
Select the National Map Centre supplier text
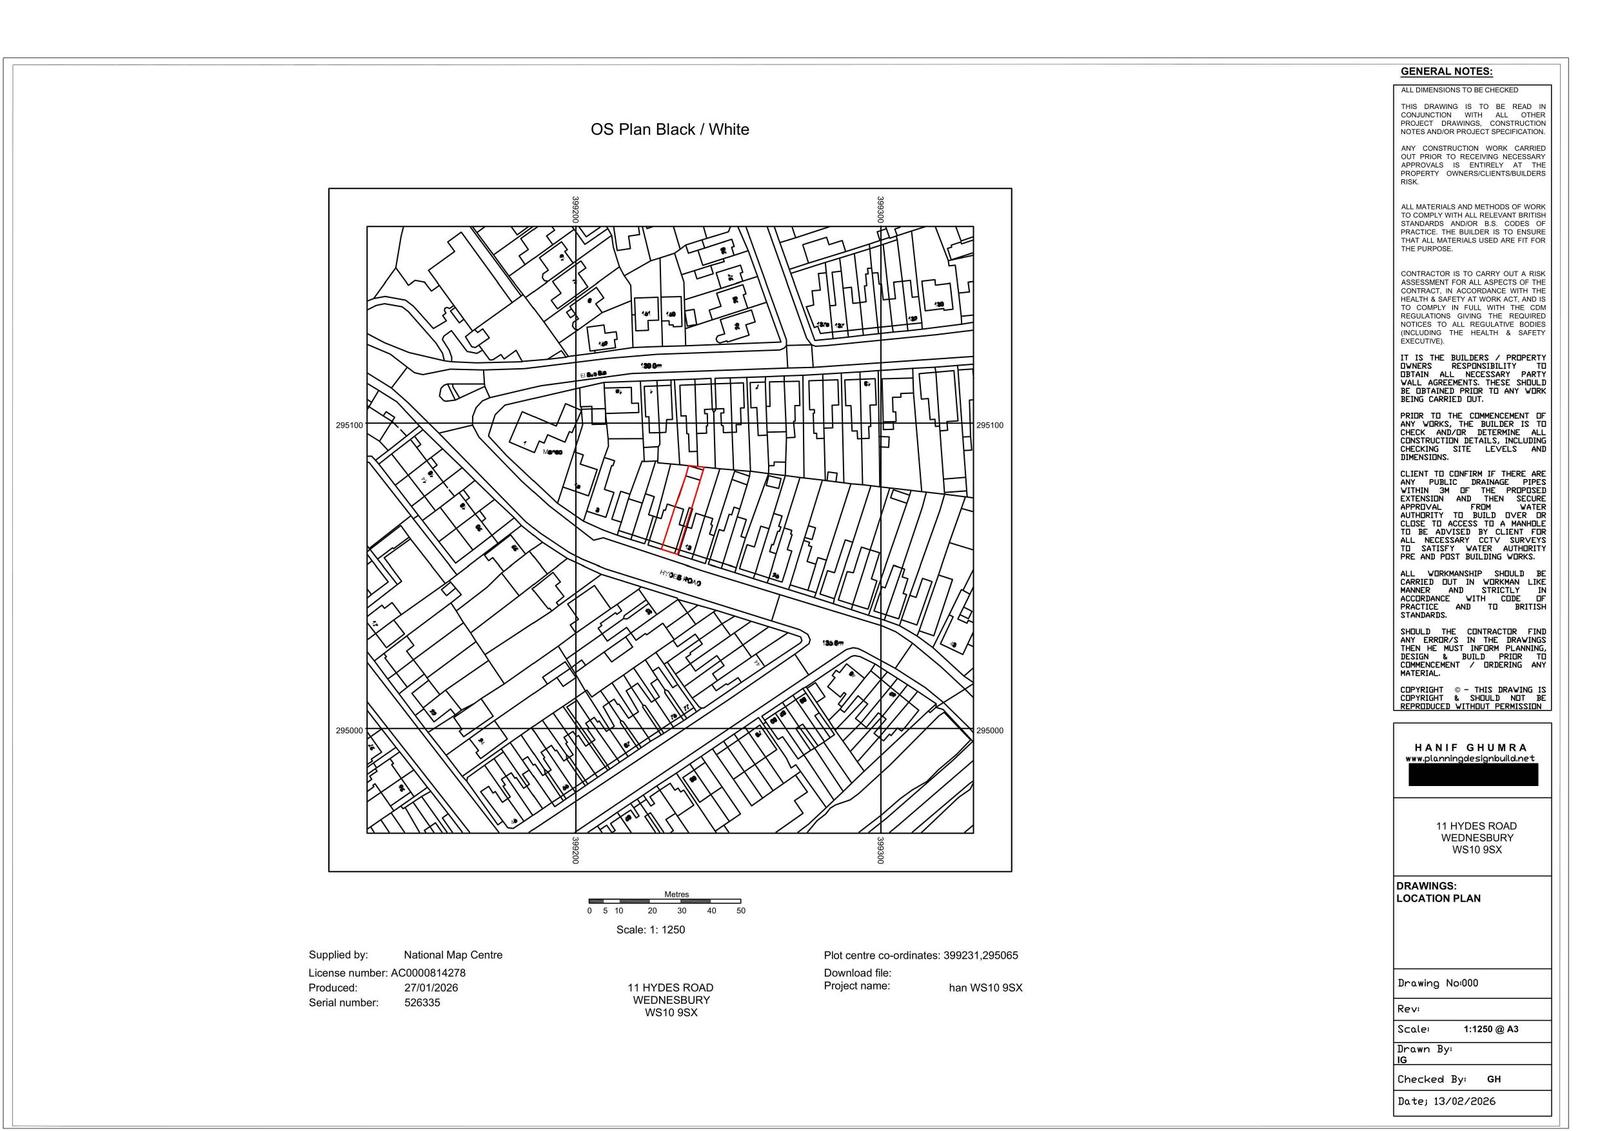point(453,955)
